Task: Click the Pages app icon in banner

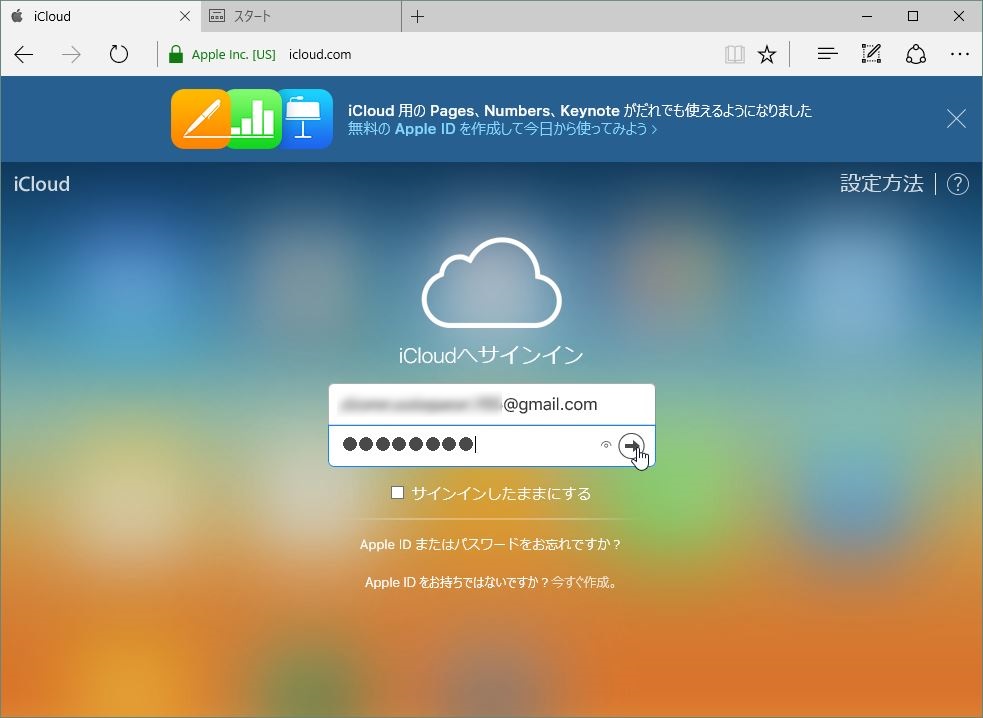Action: pos(200,119)
